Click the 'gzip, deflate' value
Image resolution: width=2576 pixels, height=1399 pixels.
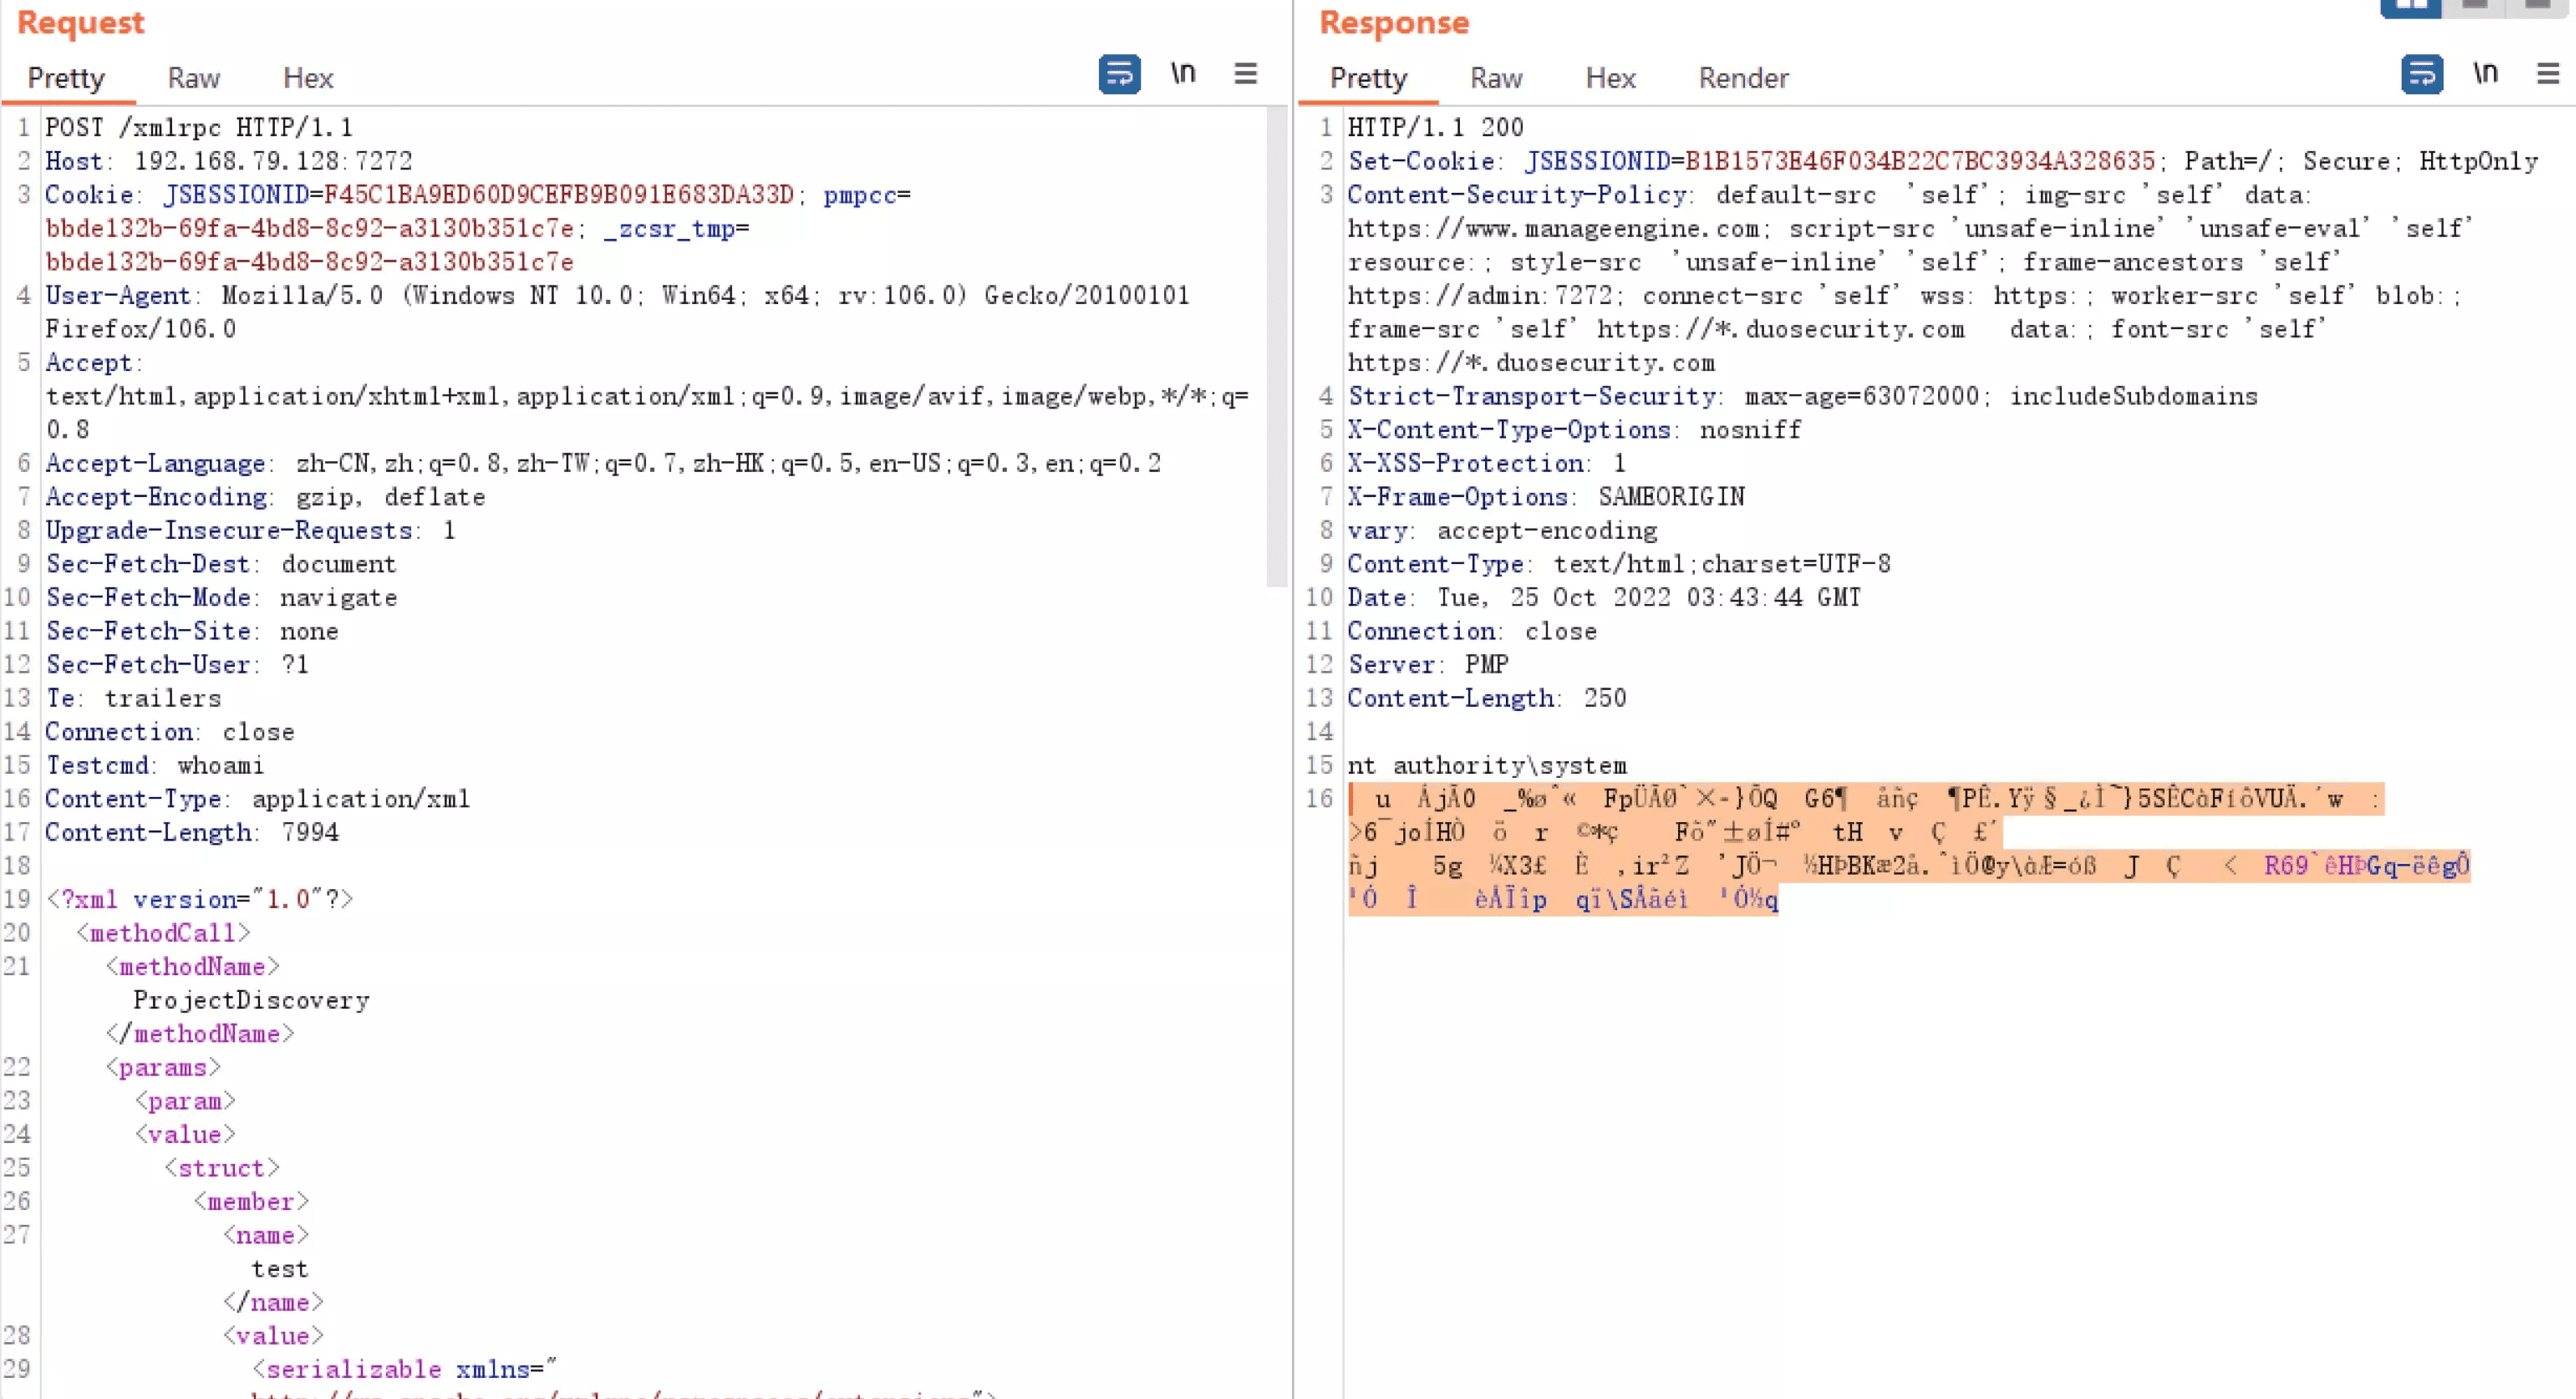coord(390,496)
